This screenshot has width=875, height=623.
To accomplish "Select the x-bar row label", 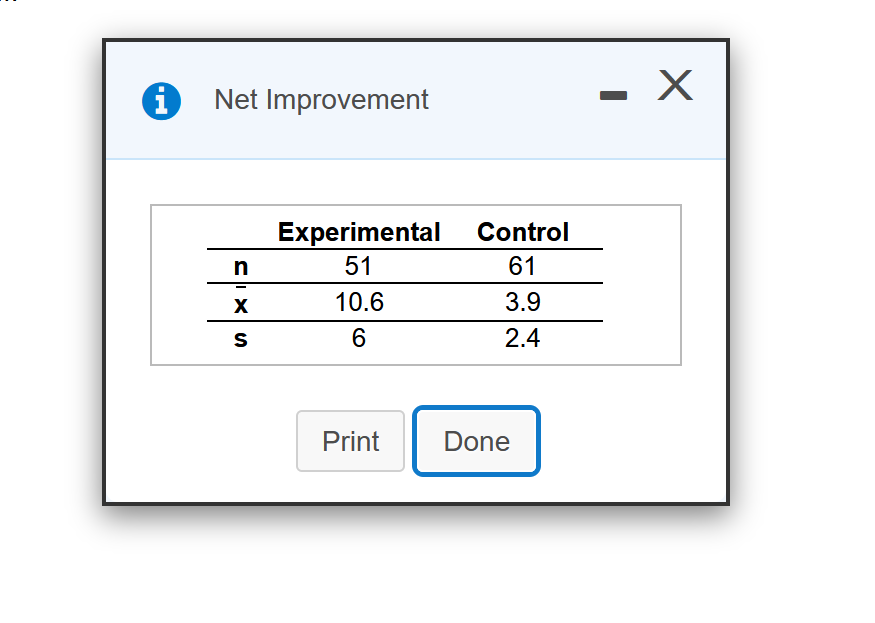I will coord(241,302).
